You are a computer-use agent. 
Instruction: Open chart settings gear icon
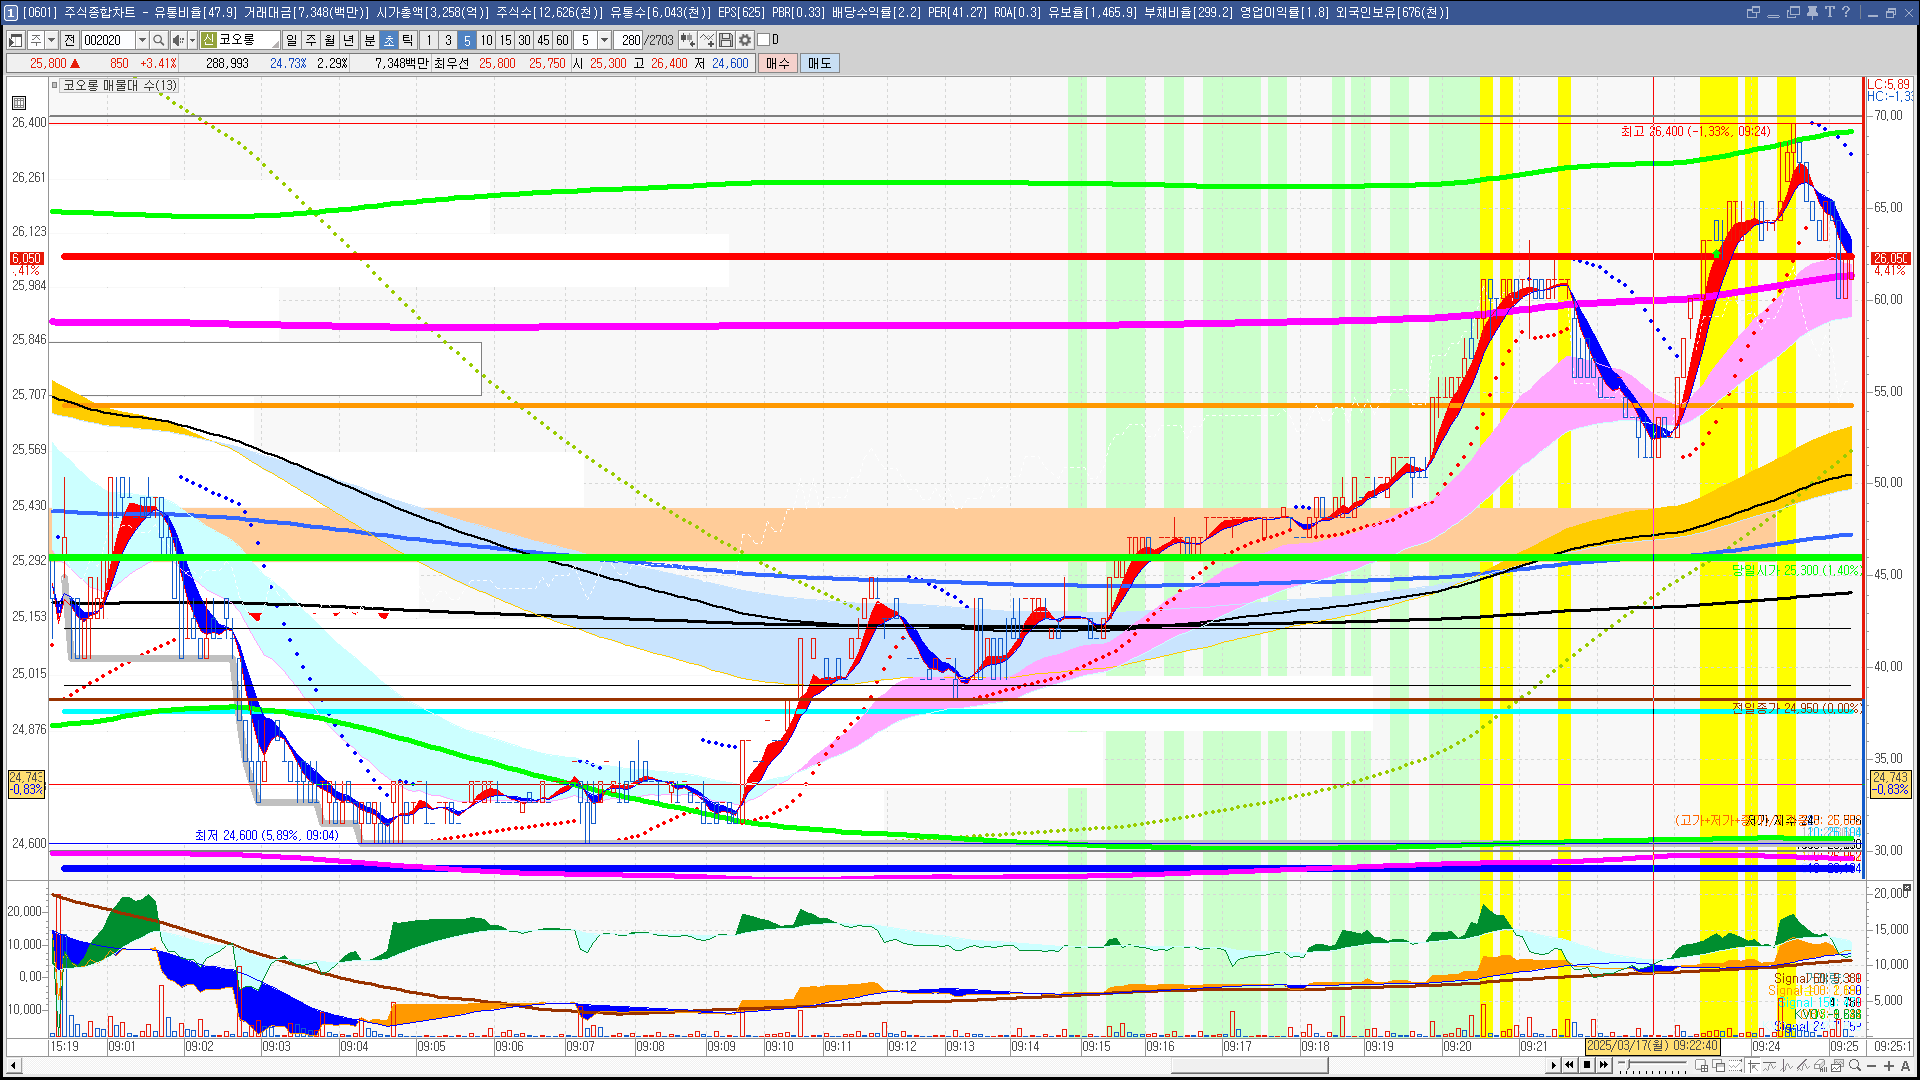click(x=745, y=40)
